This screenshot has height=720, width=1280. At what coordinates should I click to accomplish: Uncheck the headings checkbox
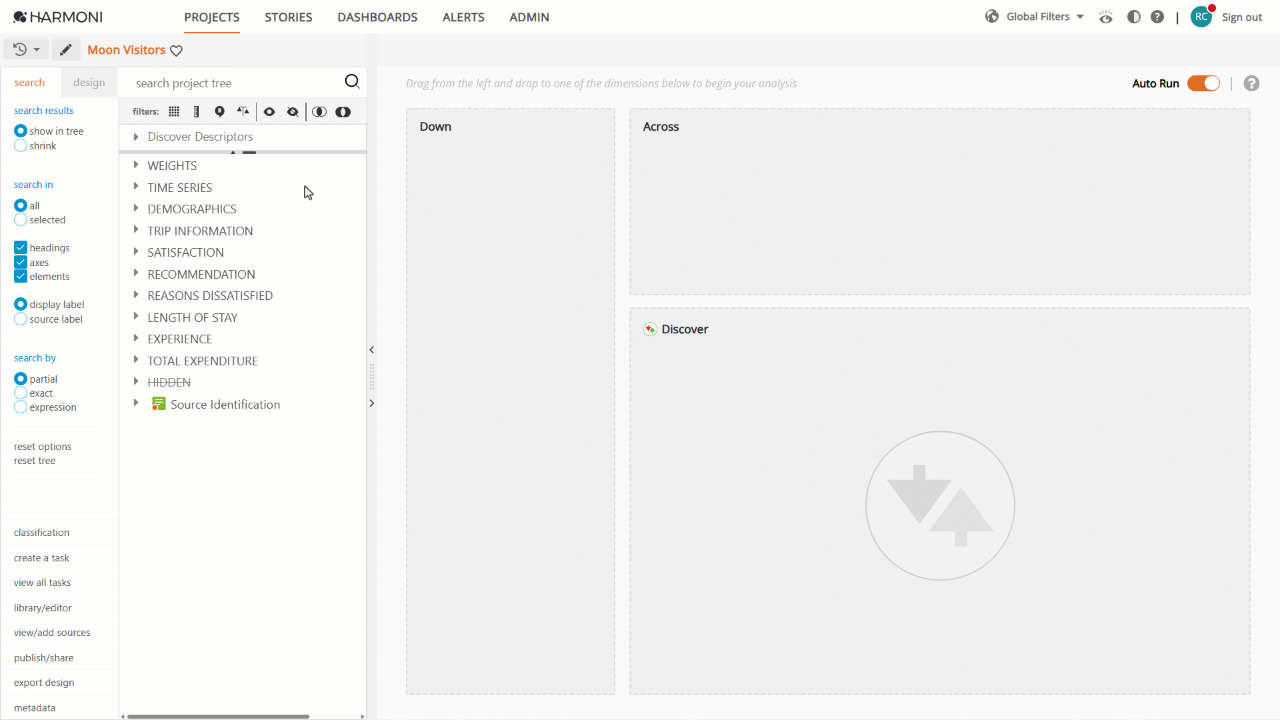point(21,248)
